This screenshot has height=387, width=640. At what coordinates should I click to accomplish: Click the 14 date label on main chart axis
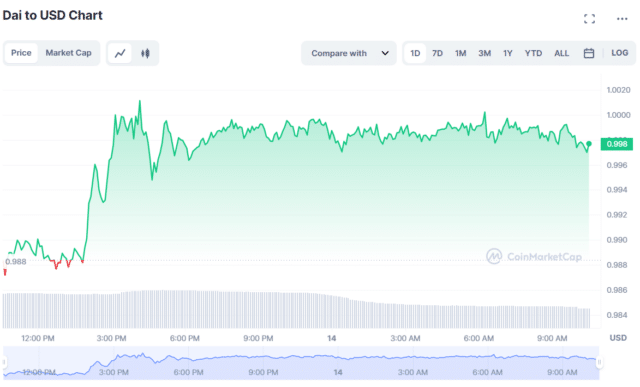click(331, 338)
